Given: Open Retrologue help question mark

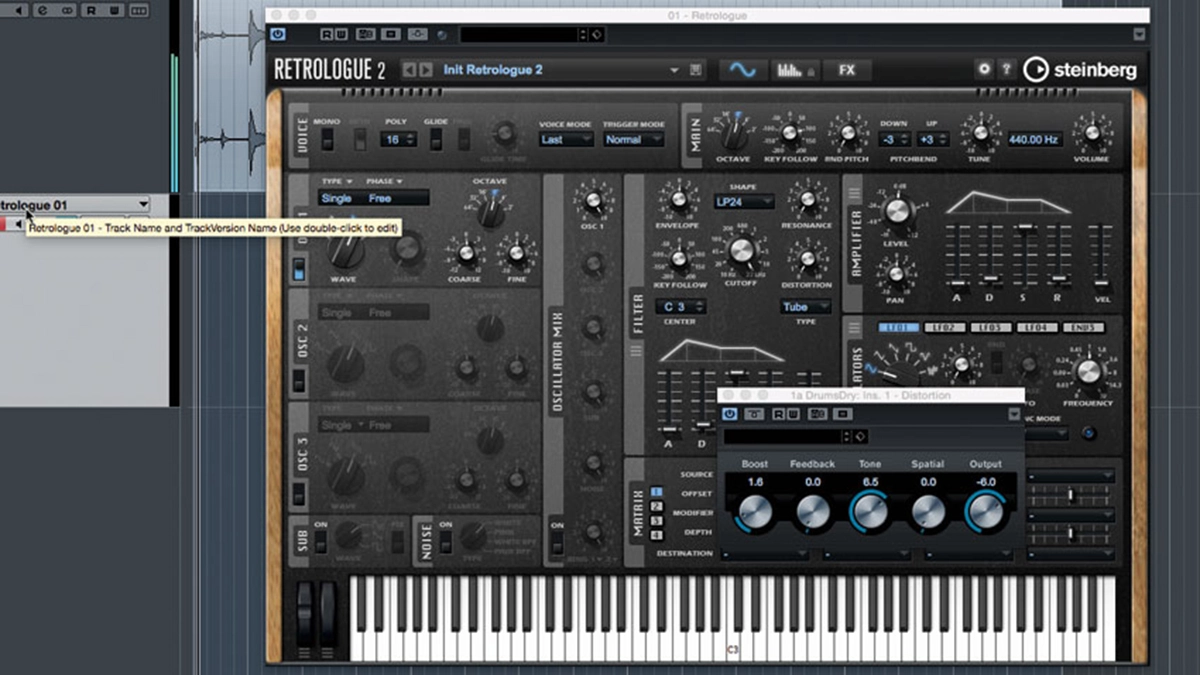Looking at the screenshot, I should [1006, 69].
